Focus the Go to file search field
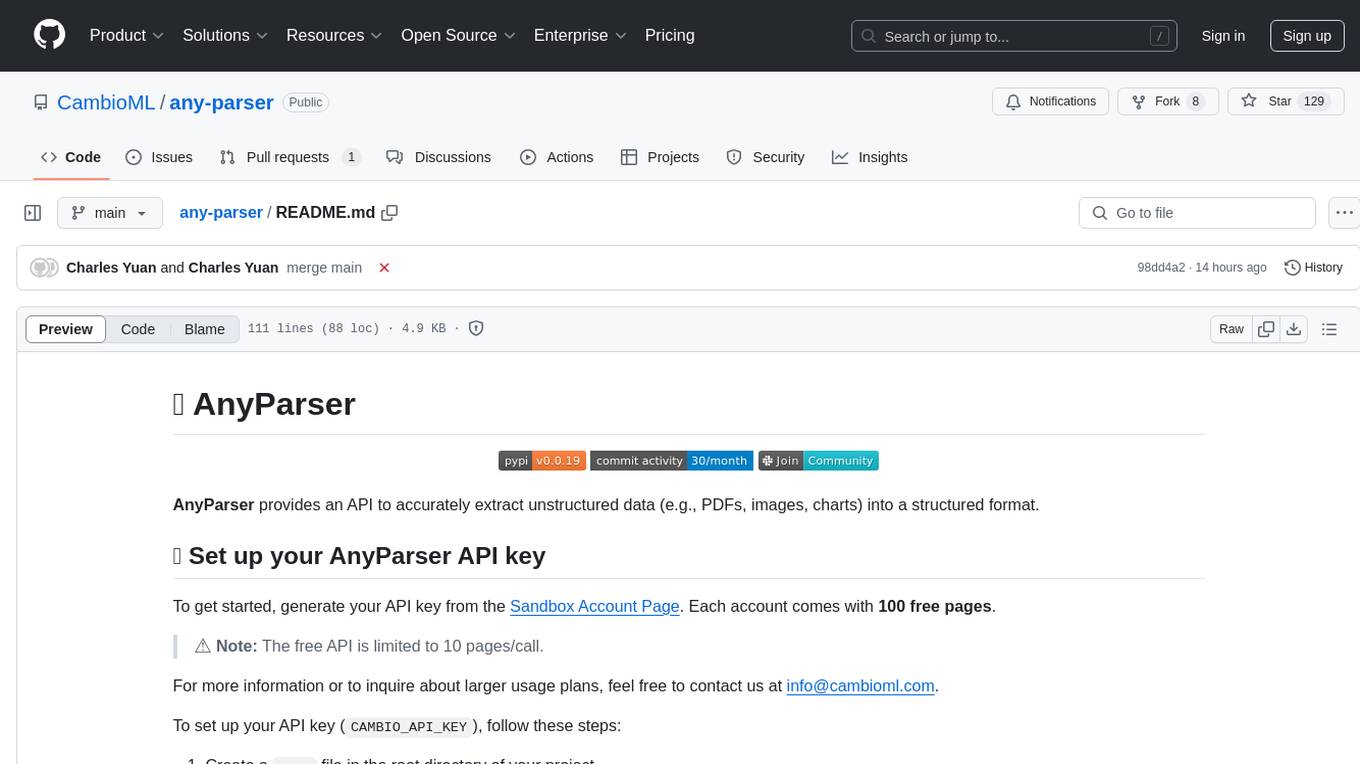Screen dimensions: 1360x764 1197,213
